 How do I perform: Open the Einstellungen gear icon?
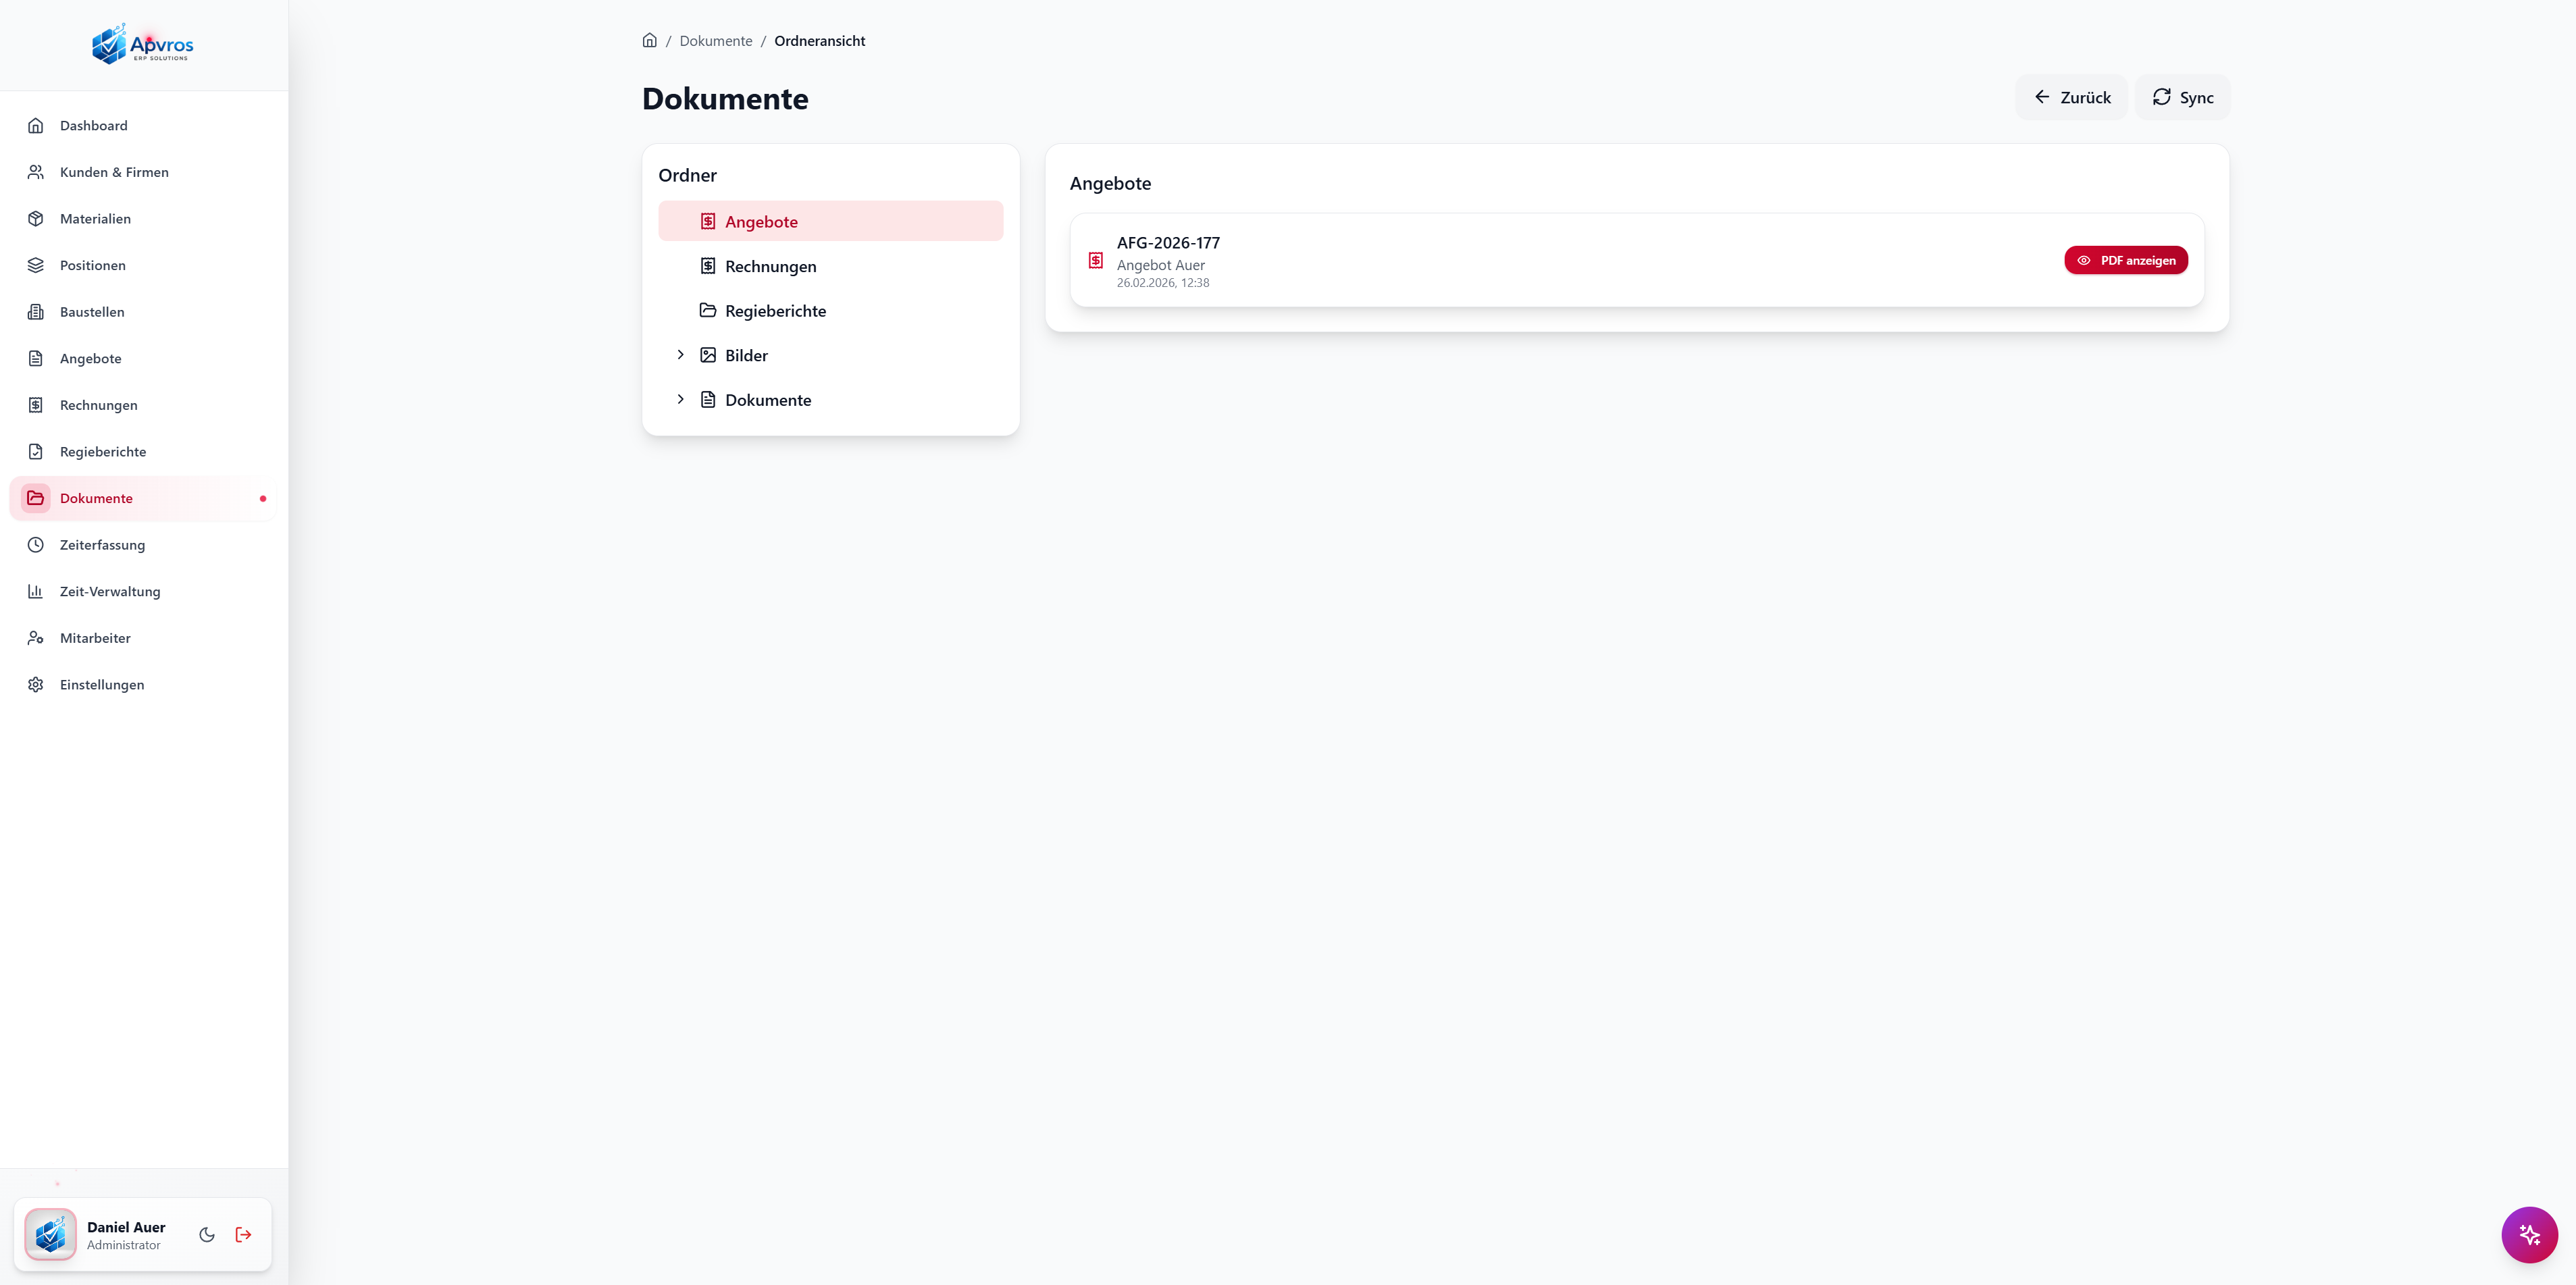pyautogui.click(x=36, y=684)
